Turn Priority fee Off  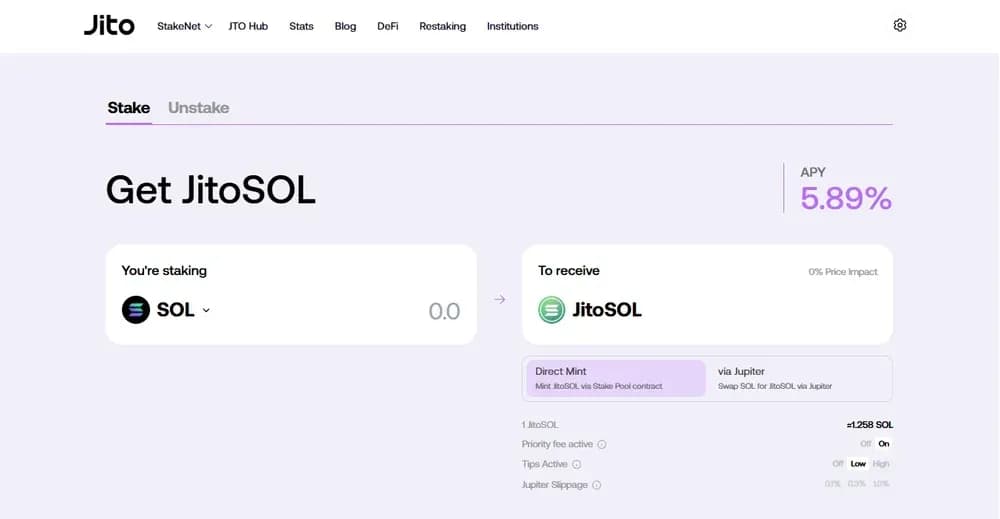[x=865, y=444]
